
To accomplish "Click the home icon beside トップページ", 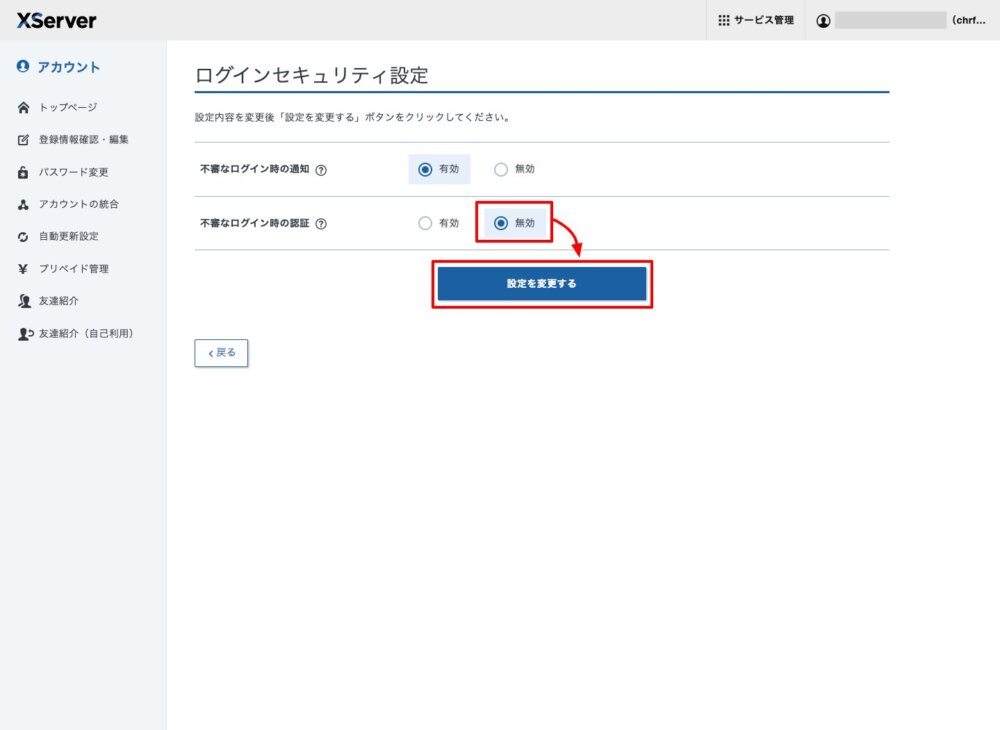I will [x=23, y=107].
